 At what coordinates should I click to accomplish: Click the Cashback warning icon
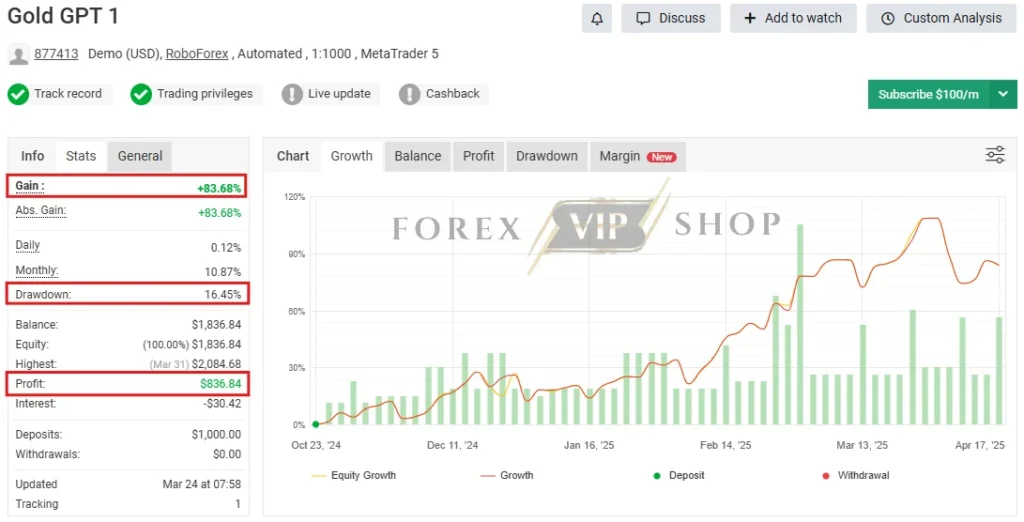click(409, 94)
